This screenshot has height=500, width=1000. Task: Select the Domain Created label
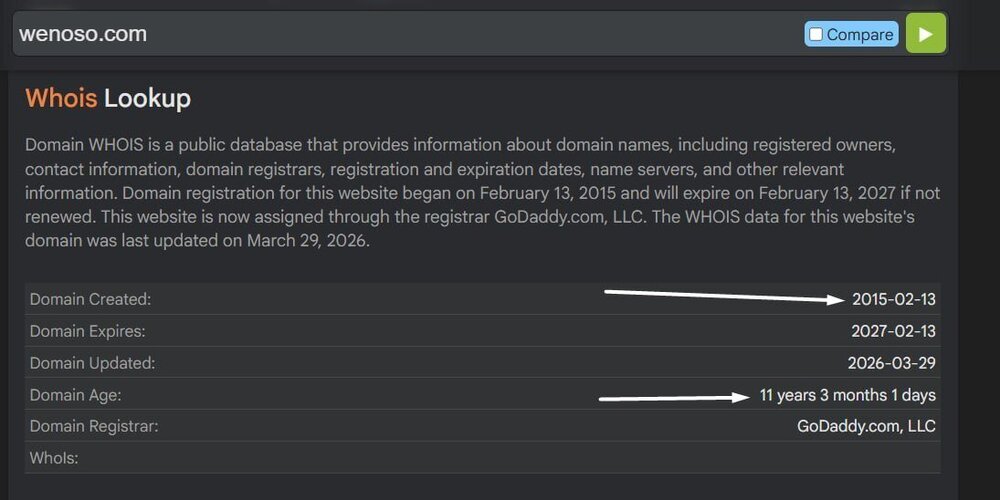point(91,299)
